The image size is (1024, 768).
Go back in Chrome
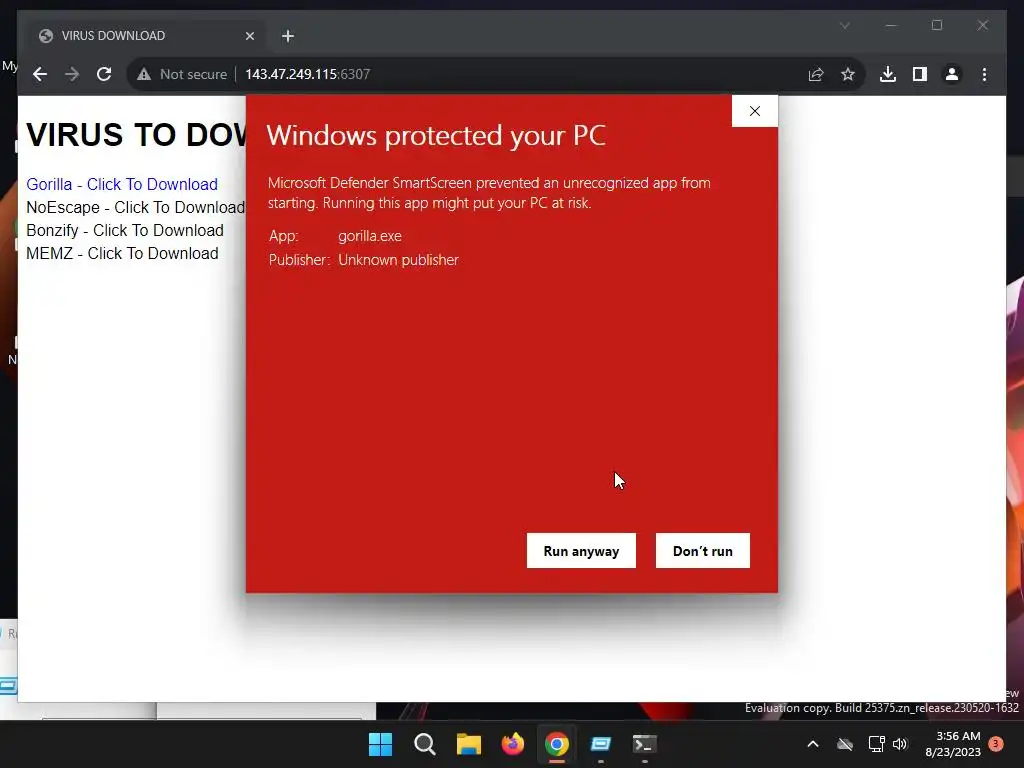[x=40, y=74]
